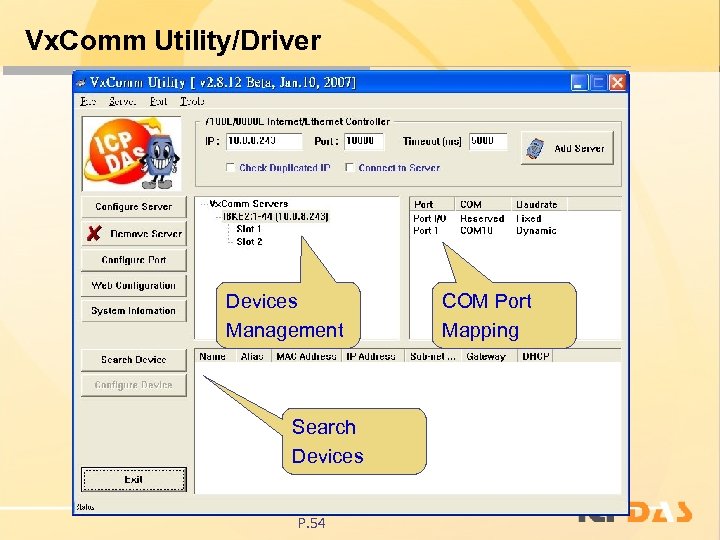Click the VxComm Utility title bar icon
The width and height of the screenshot is (720, 540).
tap(81, 83)
